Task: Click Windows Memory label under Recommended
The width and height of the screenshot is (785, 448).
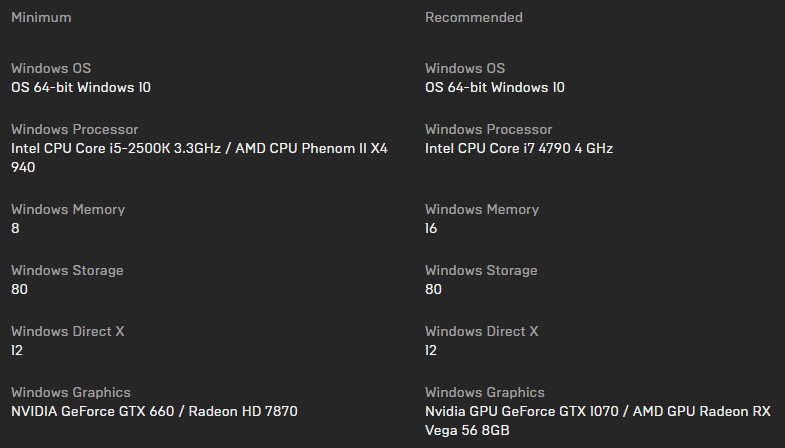Action: 482,209
